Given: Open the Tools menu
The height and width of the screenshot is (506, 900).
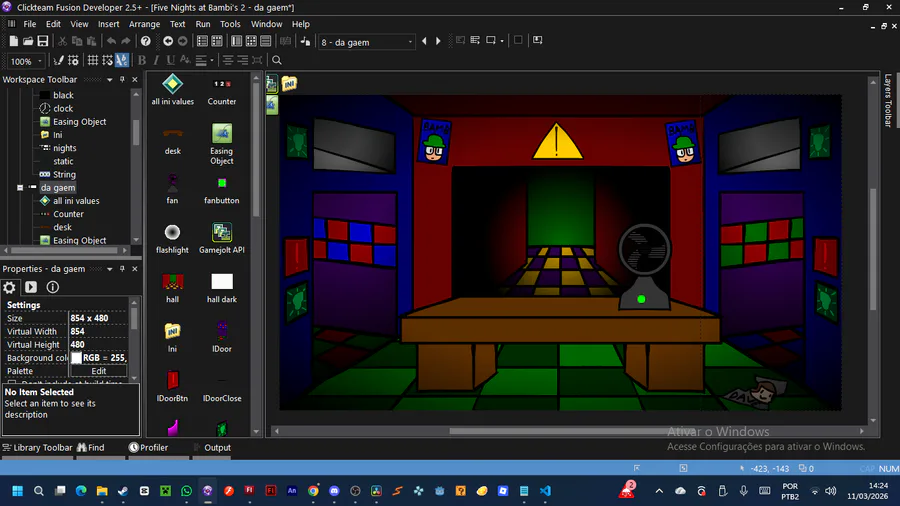Looking at the screenshot, I should (x=230, y=24).
